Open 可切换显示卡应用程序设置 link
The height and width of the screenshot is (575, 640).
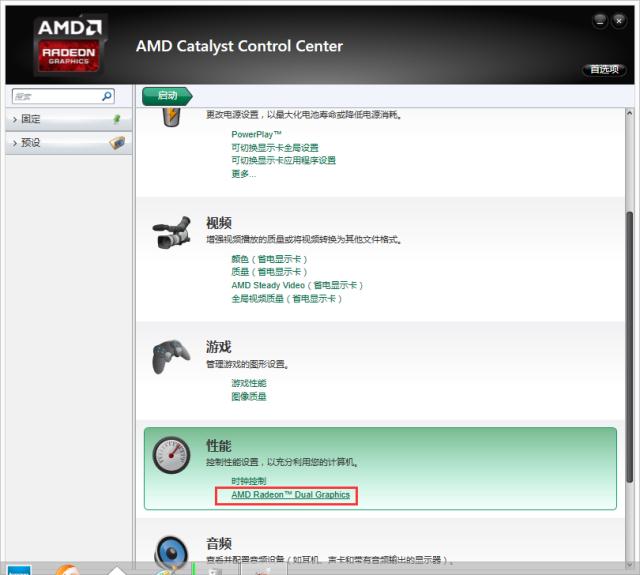(283, 160)
